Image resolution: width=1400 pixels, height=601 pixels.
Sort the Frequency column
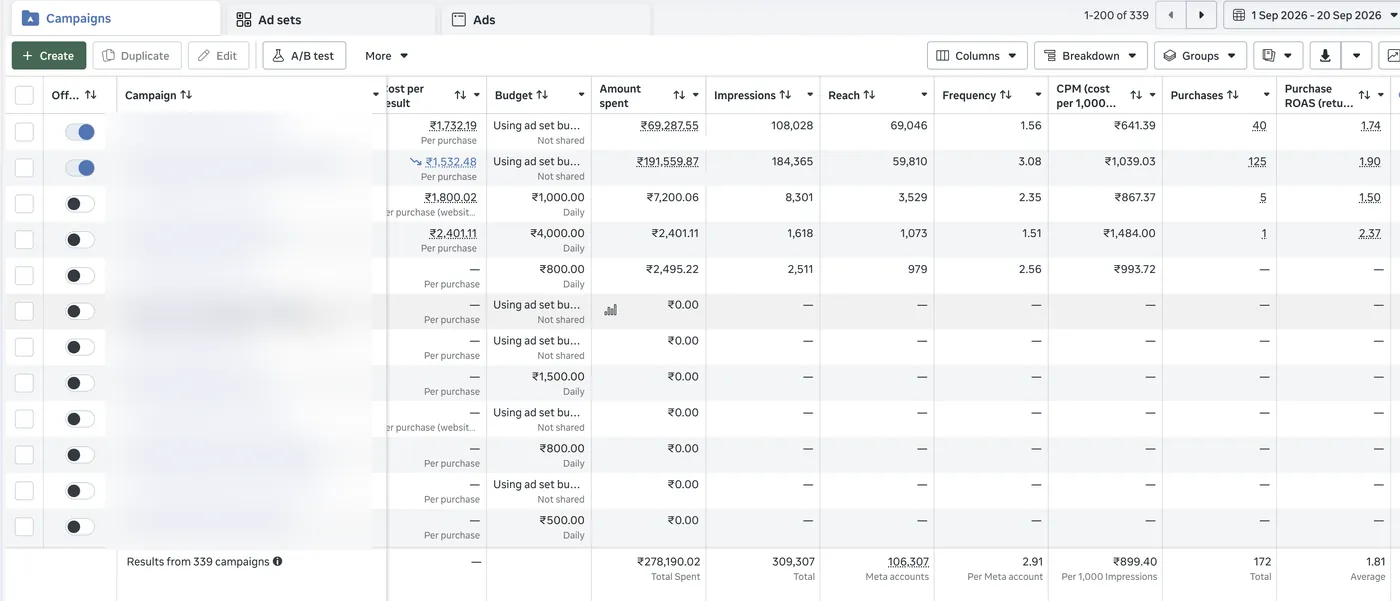tap(1006, 95)
